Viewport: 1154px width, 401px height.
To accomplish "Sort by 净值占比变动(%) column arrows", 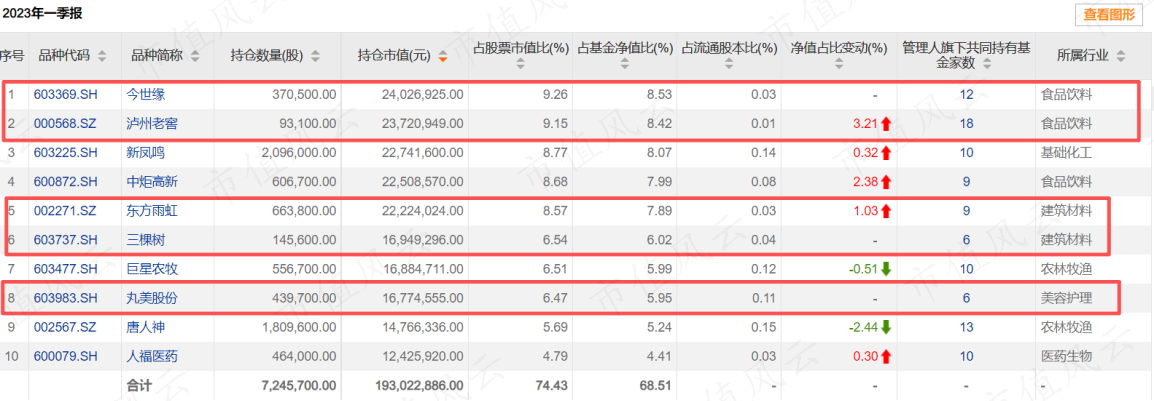I will click(838, 64).
